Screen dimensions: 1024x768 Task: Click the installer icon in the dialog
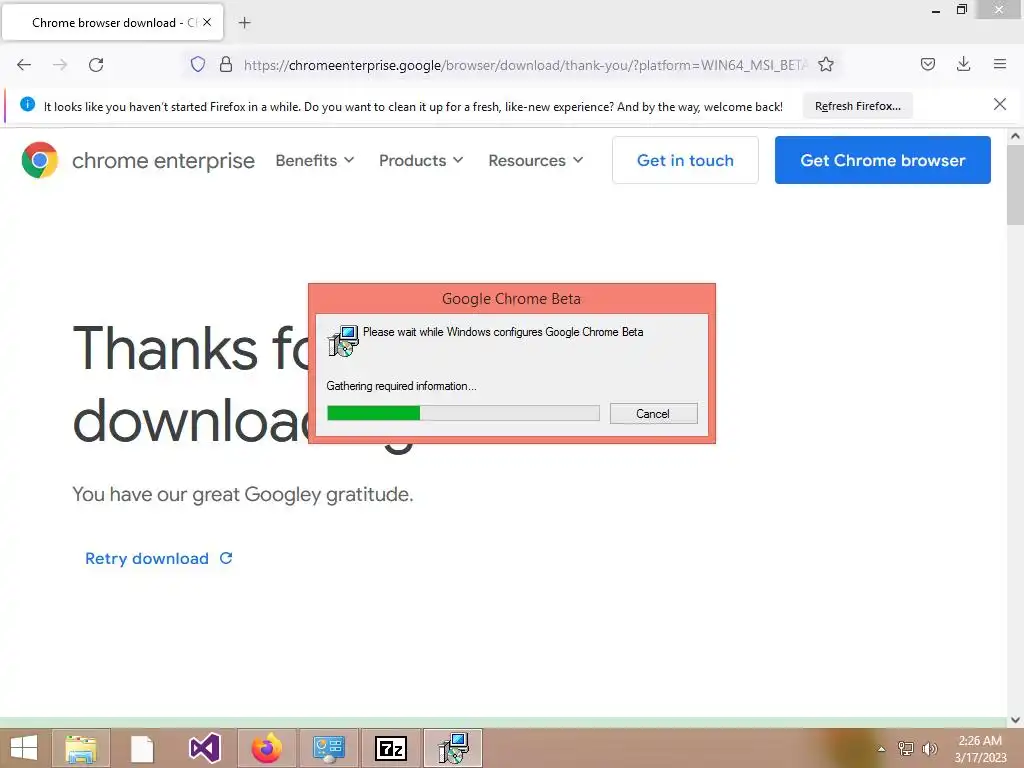click(x=344, y=340)
